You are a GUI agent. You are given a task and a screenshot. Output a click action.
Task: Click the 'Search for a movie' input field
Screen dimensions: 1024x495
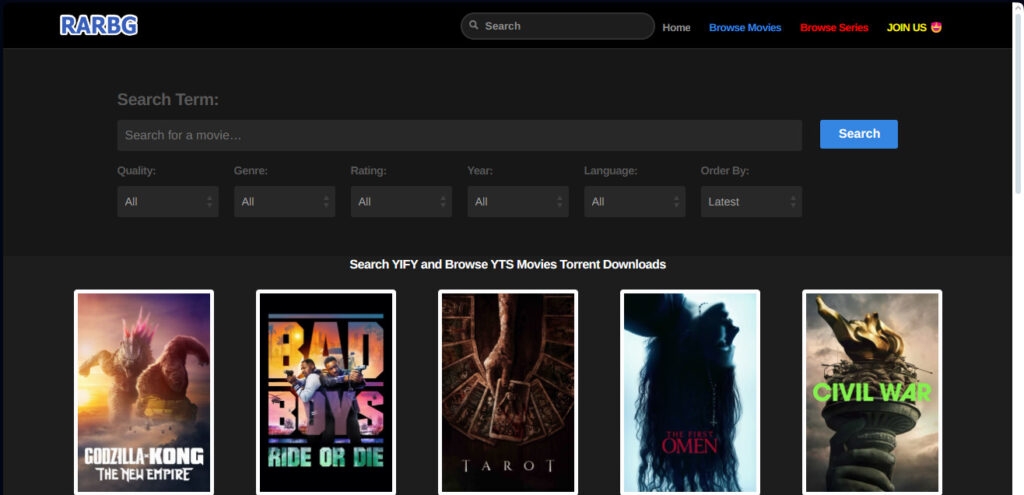pos(460,135)
